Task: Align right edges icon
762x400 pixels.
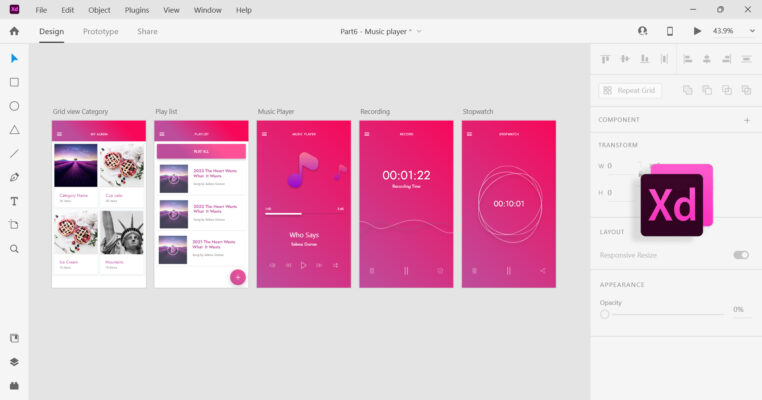Action: point(727,59)
